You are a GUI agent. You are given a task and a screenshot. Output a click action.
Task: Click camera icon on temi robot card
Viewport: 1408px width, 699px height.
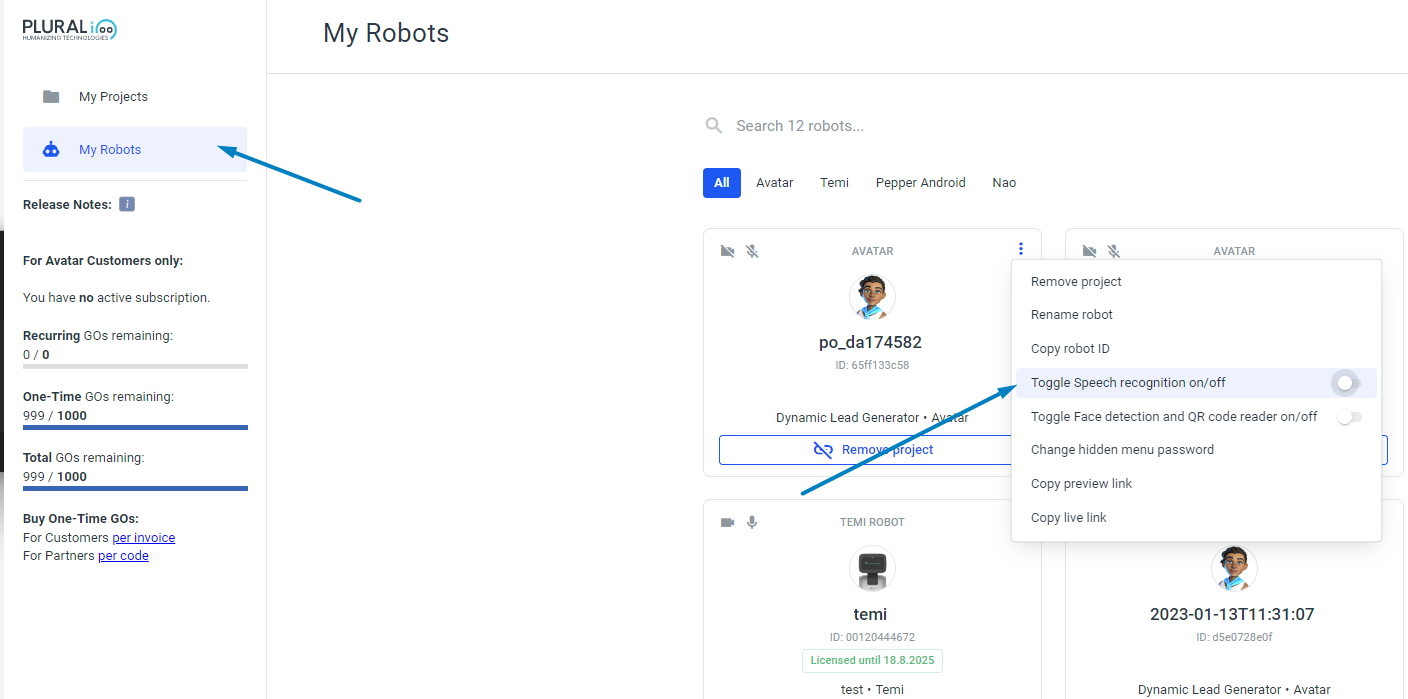(x=728, y=522)
